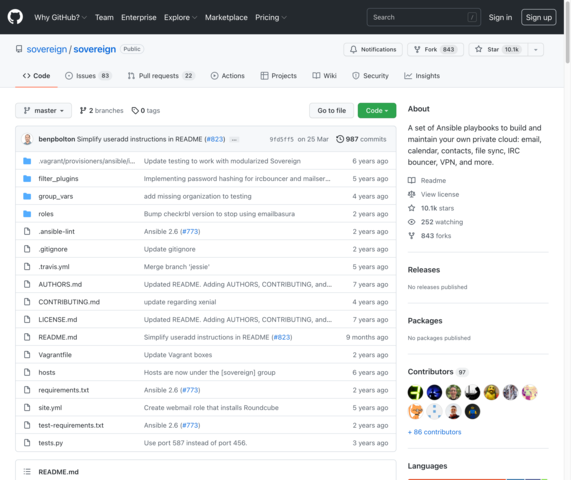Open the Projects tab
Image resolution: width=571 pixels, height=480 pixels.
click(x=279, y=76)
